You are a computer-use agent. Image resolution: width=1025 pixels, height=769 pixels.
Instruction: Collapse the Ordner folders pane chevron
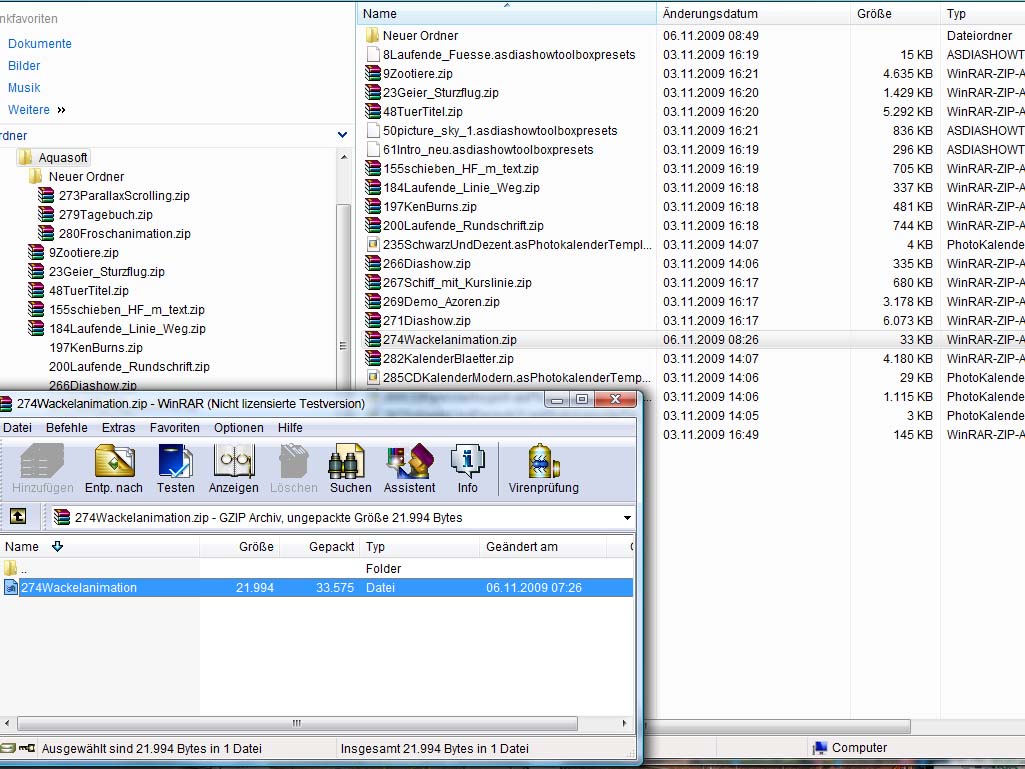click(x=342, y=135)
